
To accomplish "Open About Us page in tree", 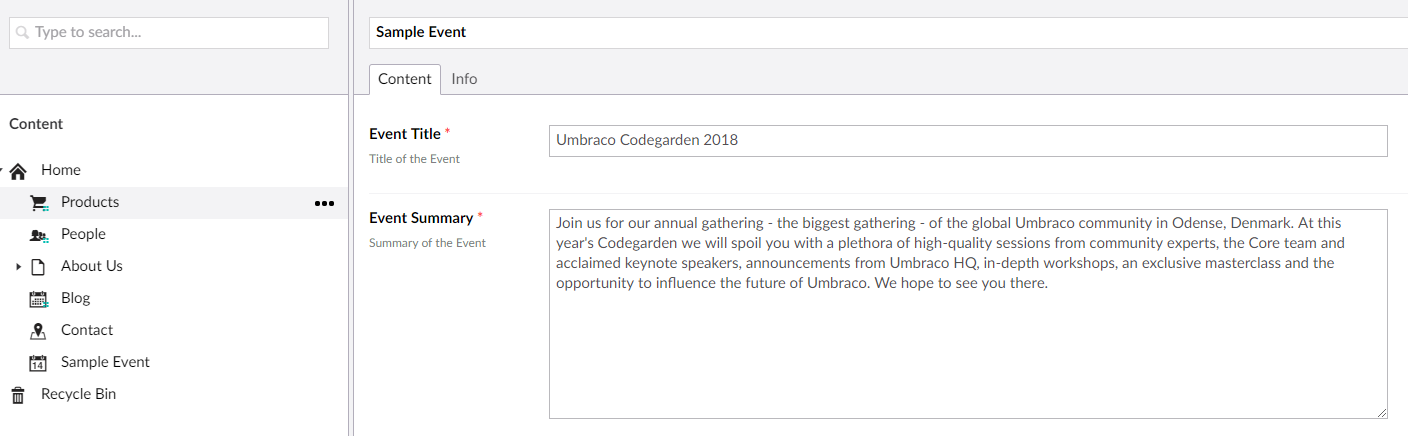I will (x=92, y=266).
